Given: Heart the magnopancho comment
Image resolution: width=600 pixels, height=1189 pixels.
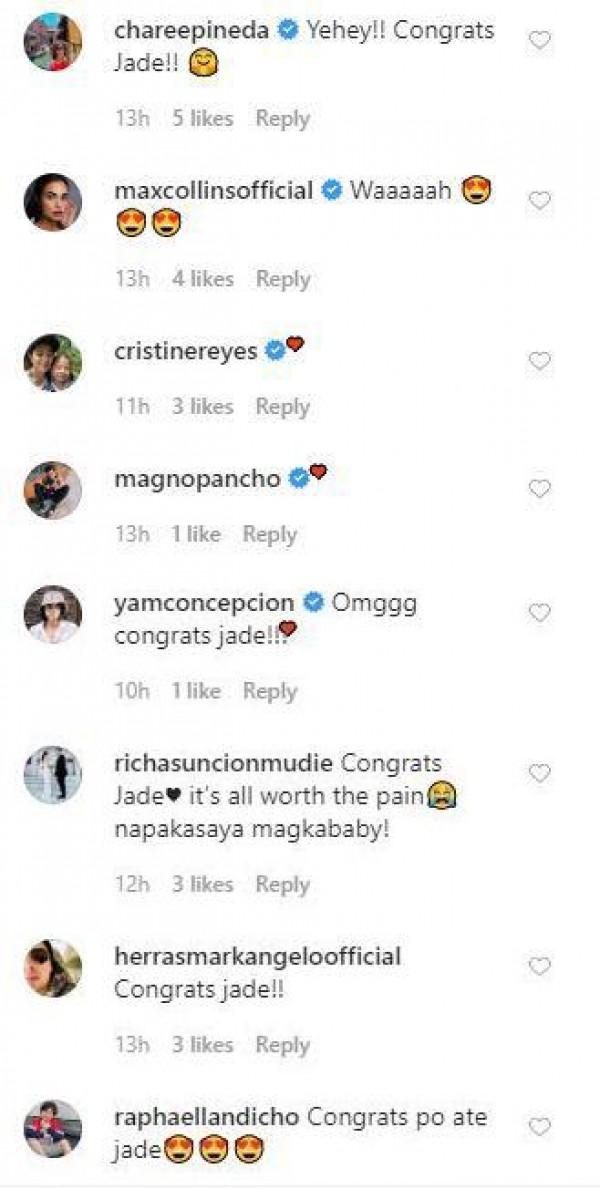Looking at the screenshot, I should [x=539, y=489].
